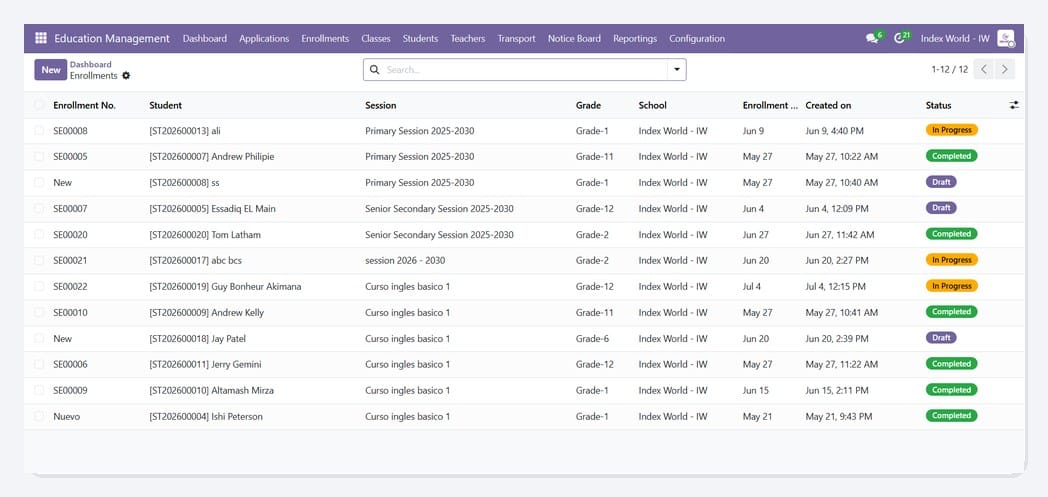Select checkbox for SE00007 row
Image resolution: width=1048 pixels, height=497 pixels.
[x=39, y=208]
